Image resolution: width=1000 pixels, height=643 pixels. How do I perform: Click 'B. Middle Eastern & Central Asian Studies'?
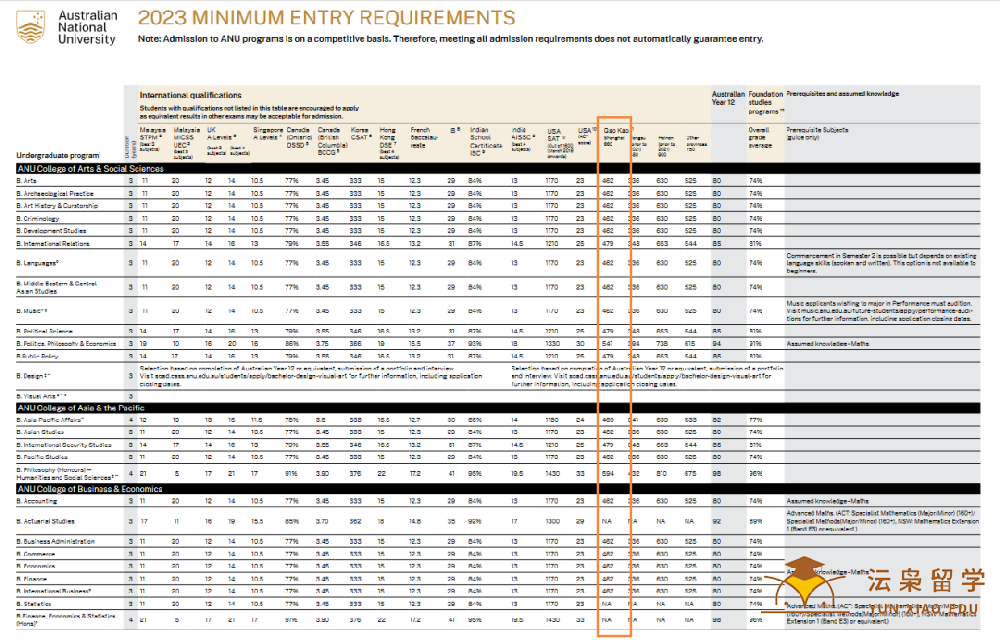pyautogui.click(x=57, y=287)
